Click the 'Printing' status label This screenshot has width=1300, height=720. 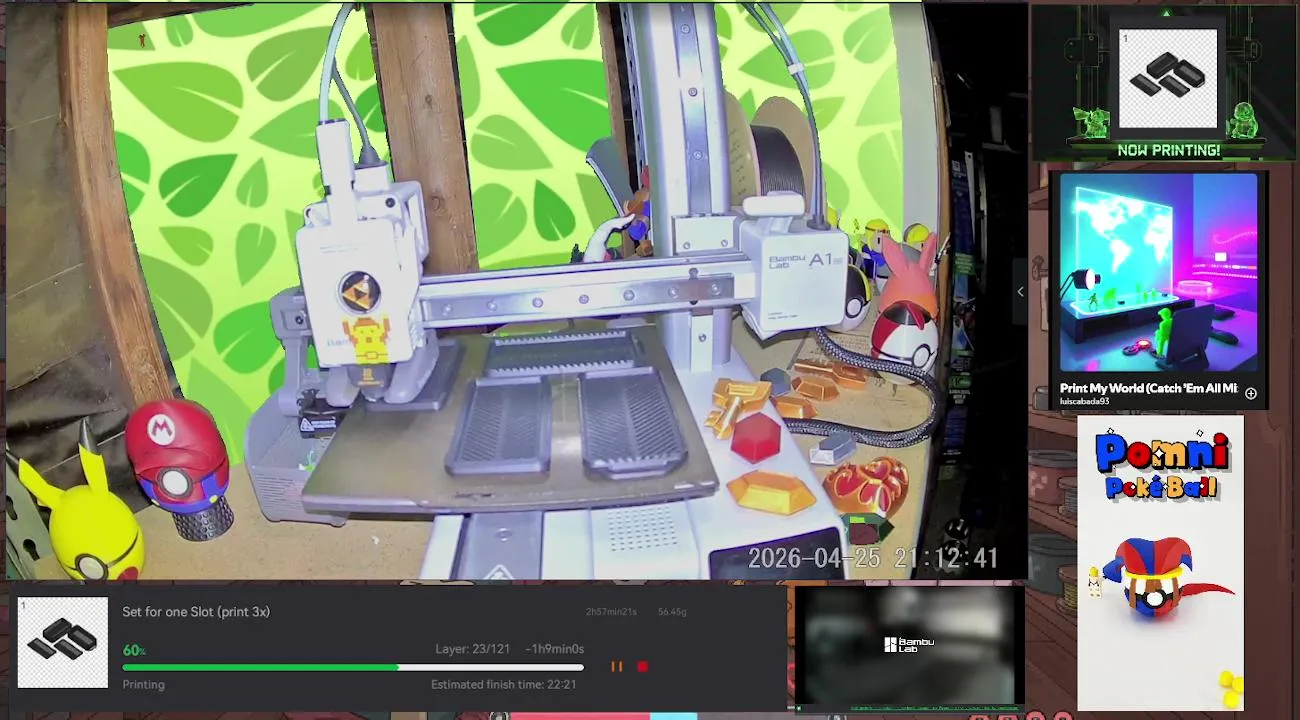143,685
